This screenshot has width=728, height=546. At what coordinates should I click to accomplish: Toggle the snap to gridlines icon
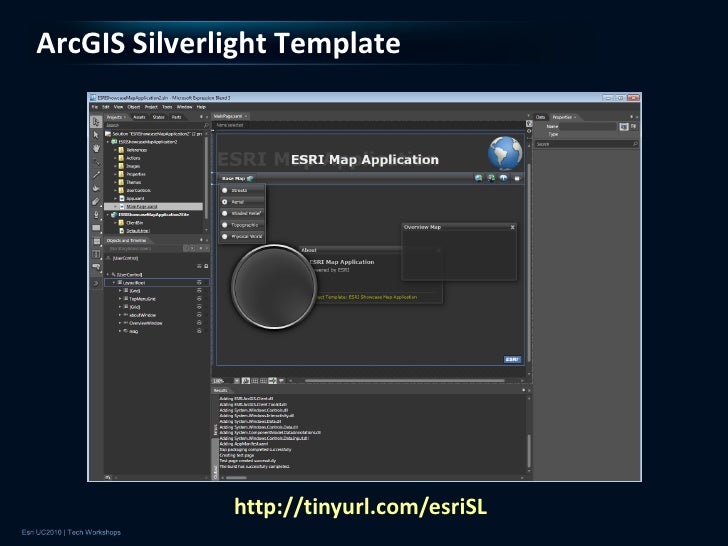(264, 381)
